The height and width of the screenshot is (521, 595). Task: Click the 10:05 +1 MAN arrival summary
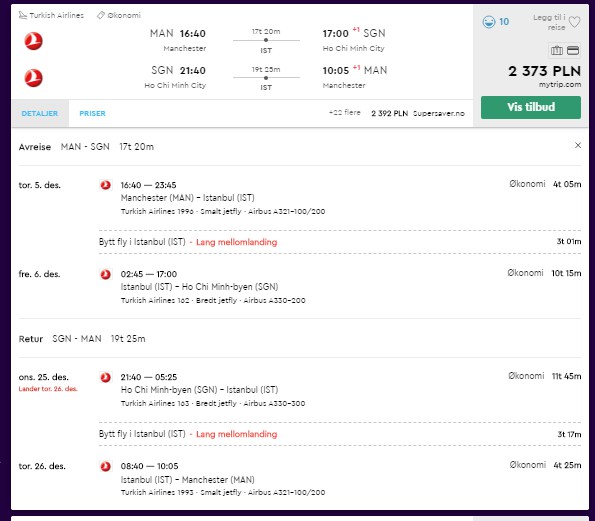pyautogui.click(x=355, y=70)
